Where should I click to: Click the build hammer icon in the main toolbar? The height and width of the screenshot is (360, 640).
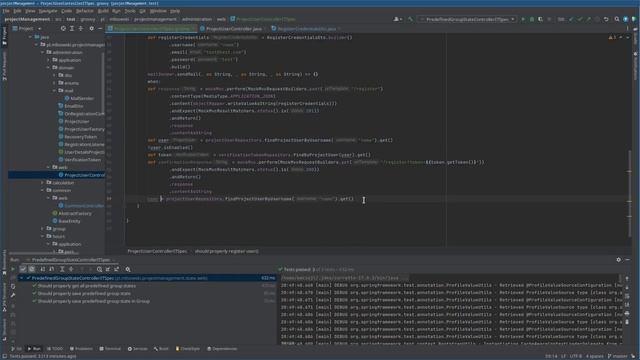[x=410, y=19]
